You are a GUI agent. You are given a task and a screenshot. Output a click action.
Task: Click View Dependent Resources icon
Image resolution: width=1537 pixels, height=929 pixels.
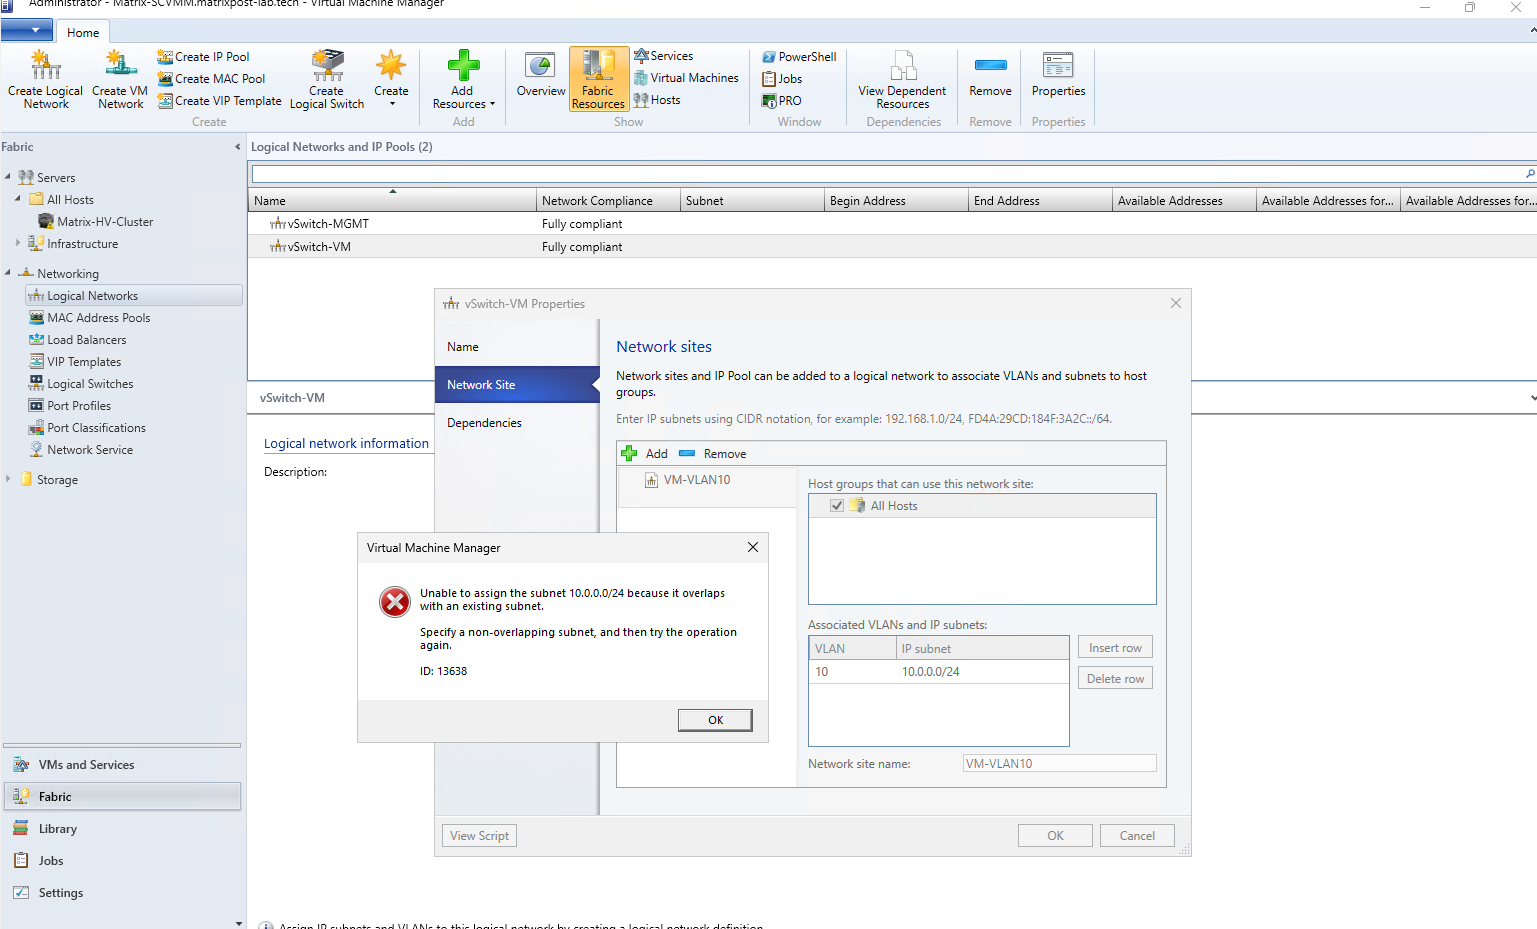click(x=902, y=79)
